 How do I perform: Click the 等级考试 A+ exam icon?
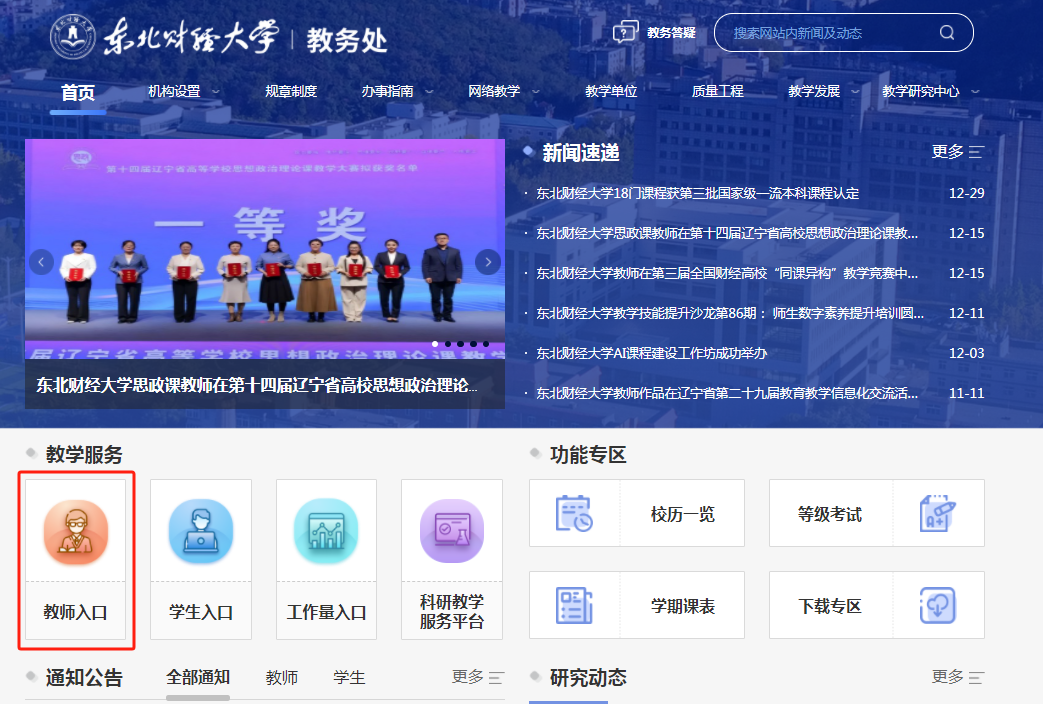938,513
